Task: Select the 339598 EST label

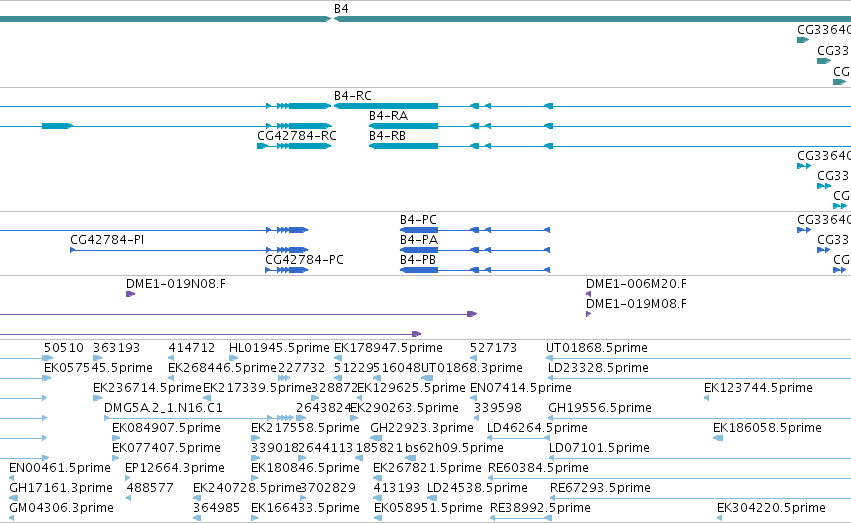Action: (497, 408)
